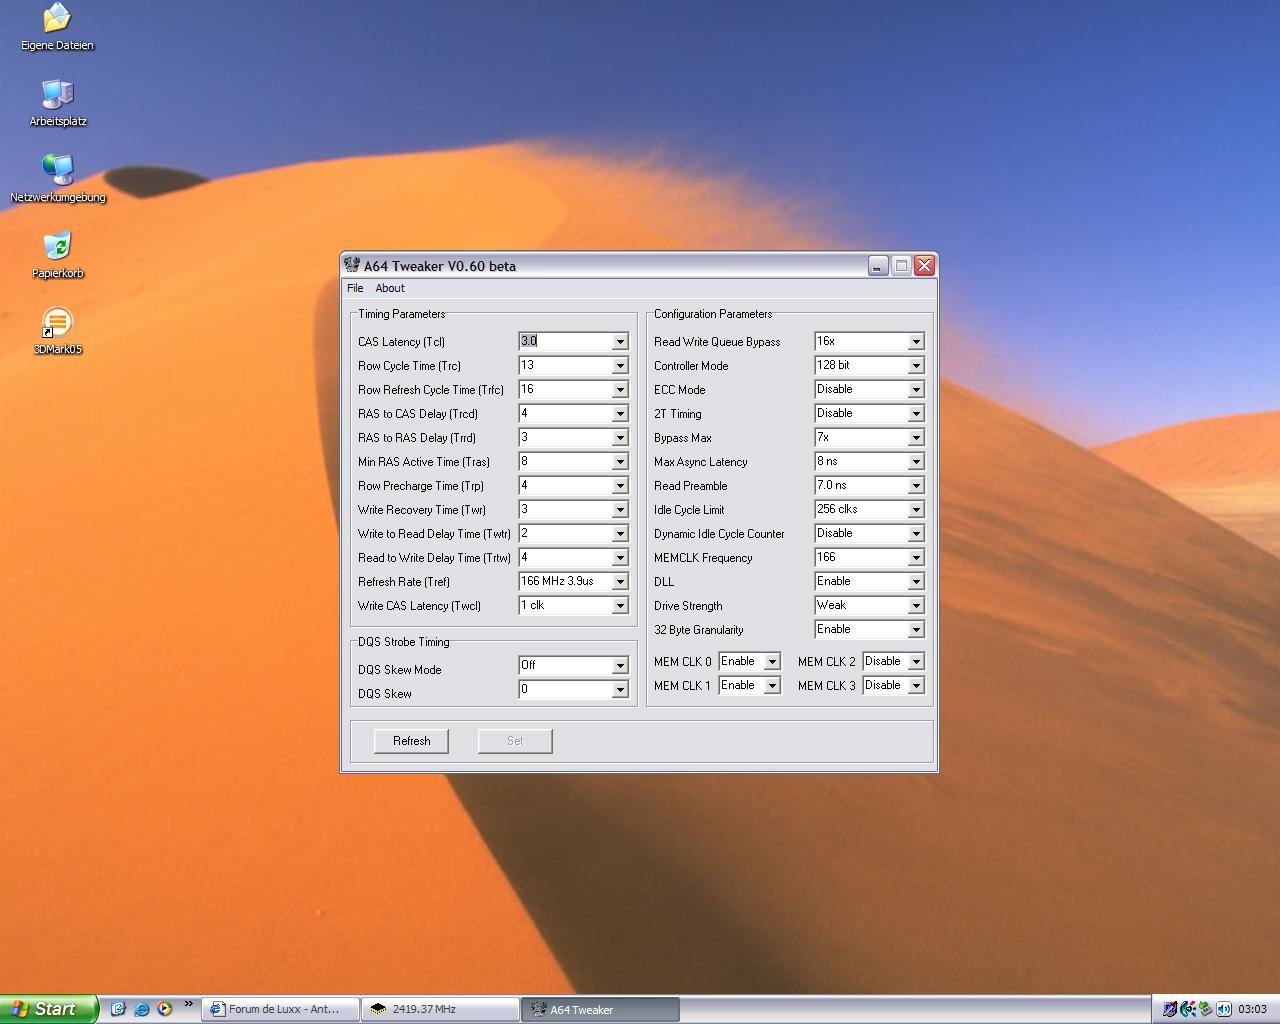1280x1024 pixels.
Task: Click the third system tray icon
Action: tap(1206, 1009)
